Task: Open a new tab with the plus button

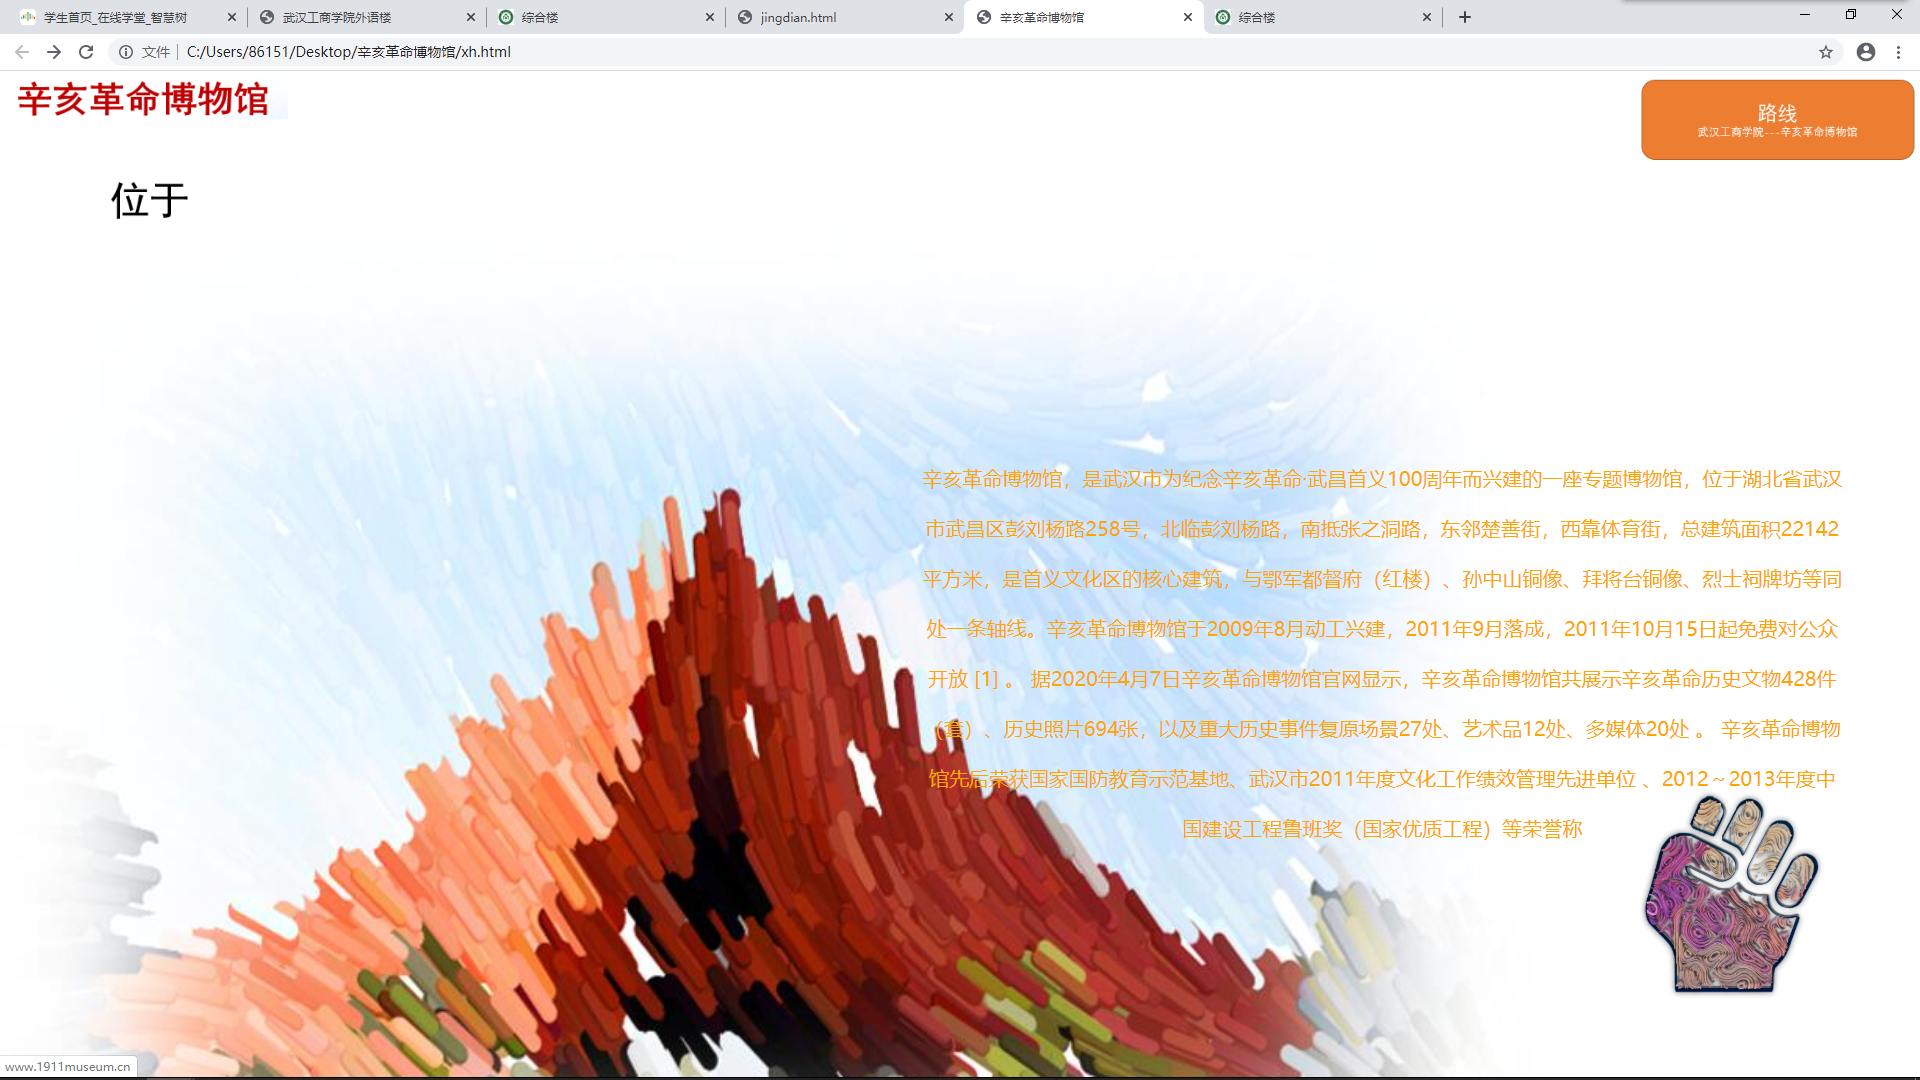Action: click(1465, 17)
